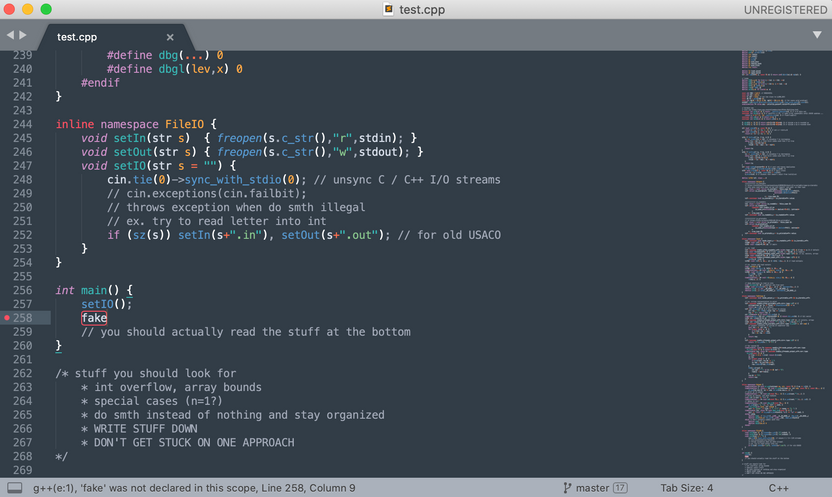Click the 17 changes badge in status bar
The image size is (832, 497).
pos(620,488)
